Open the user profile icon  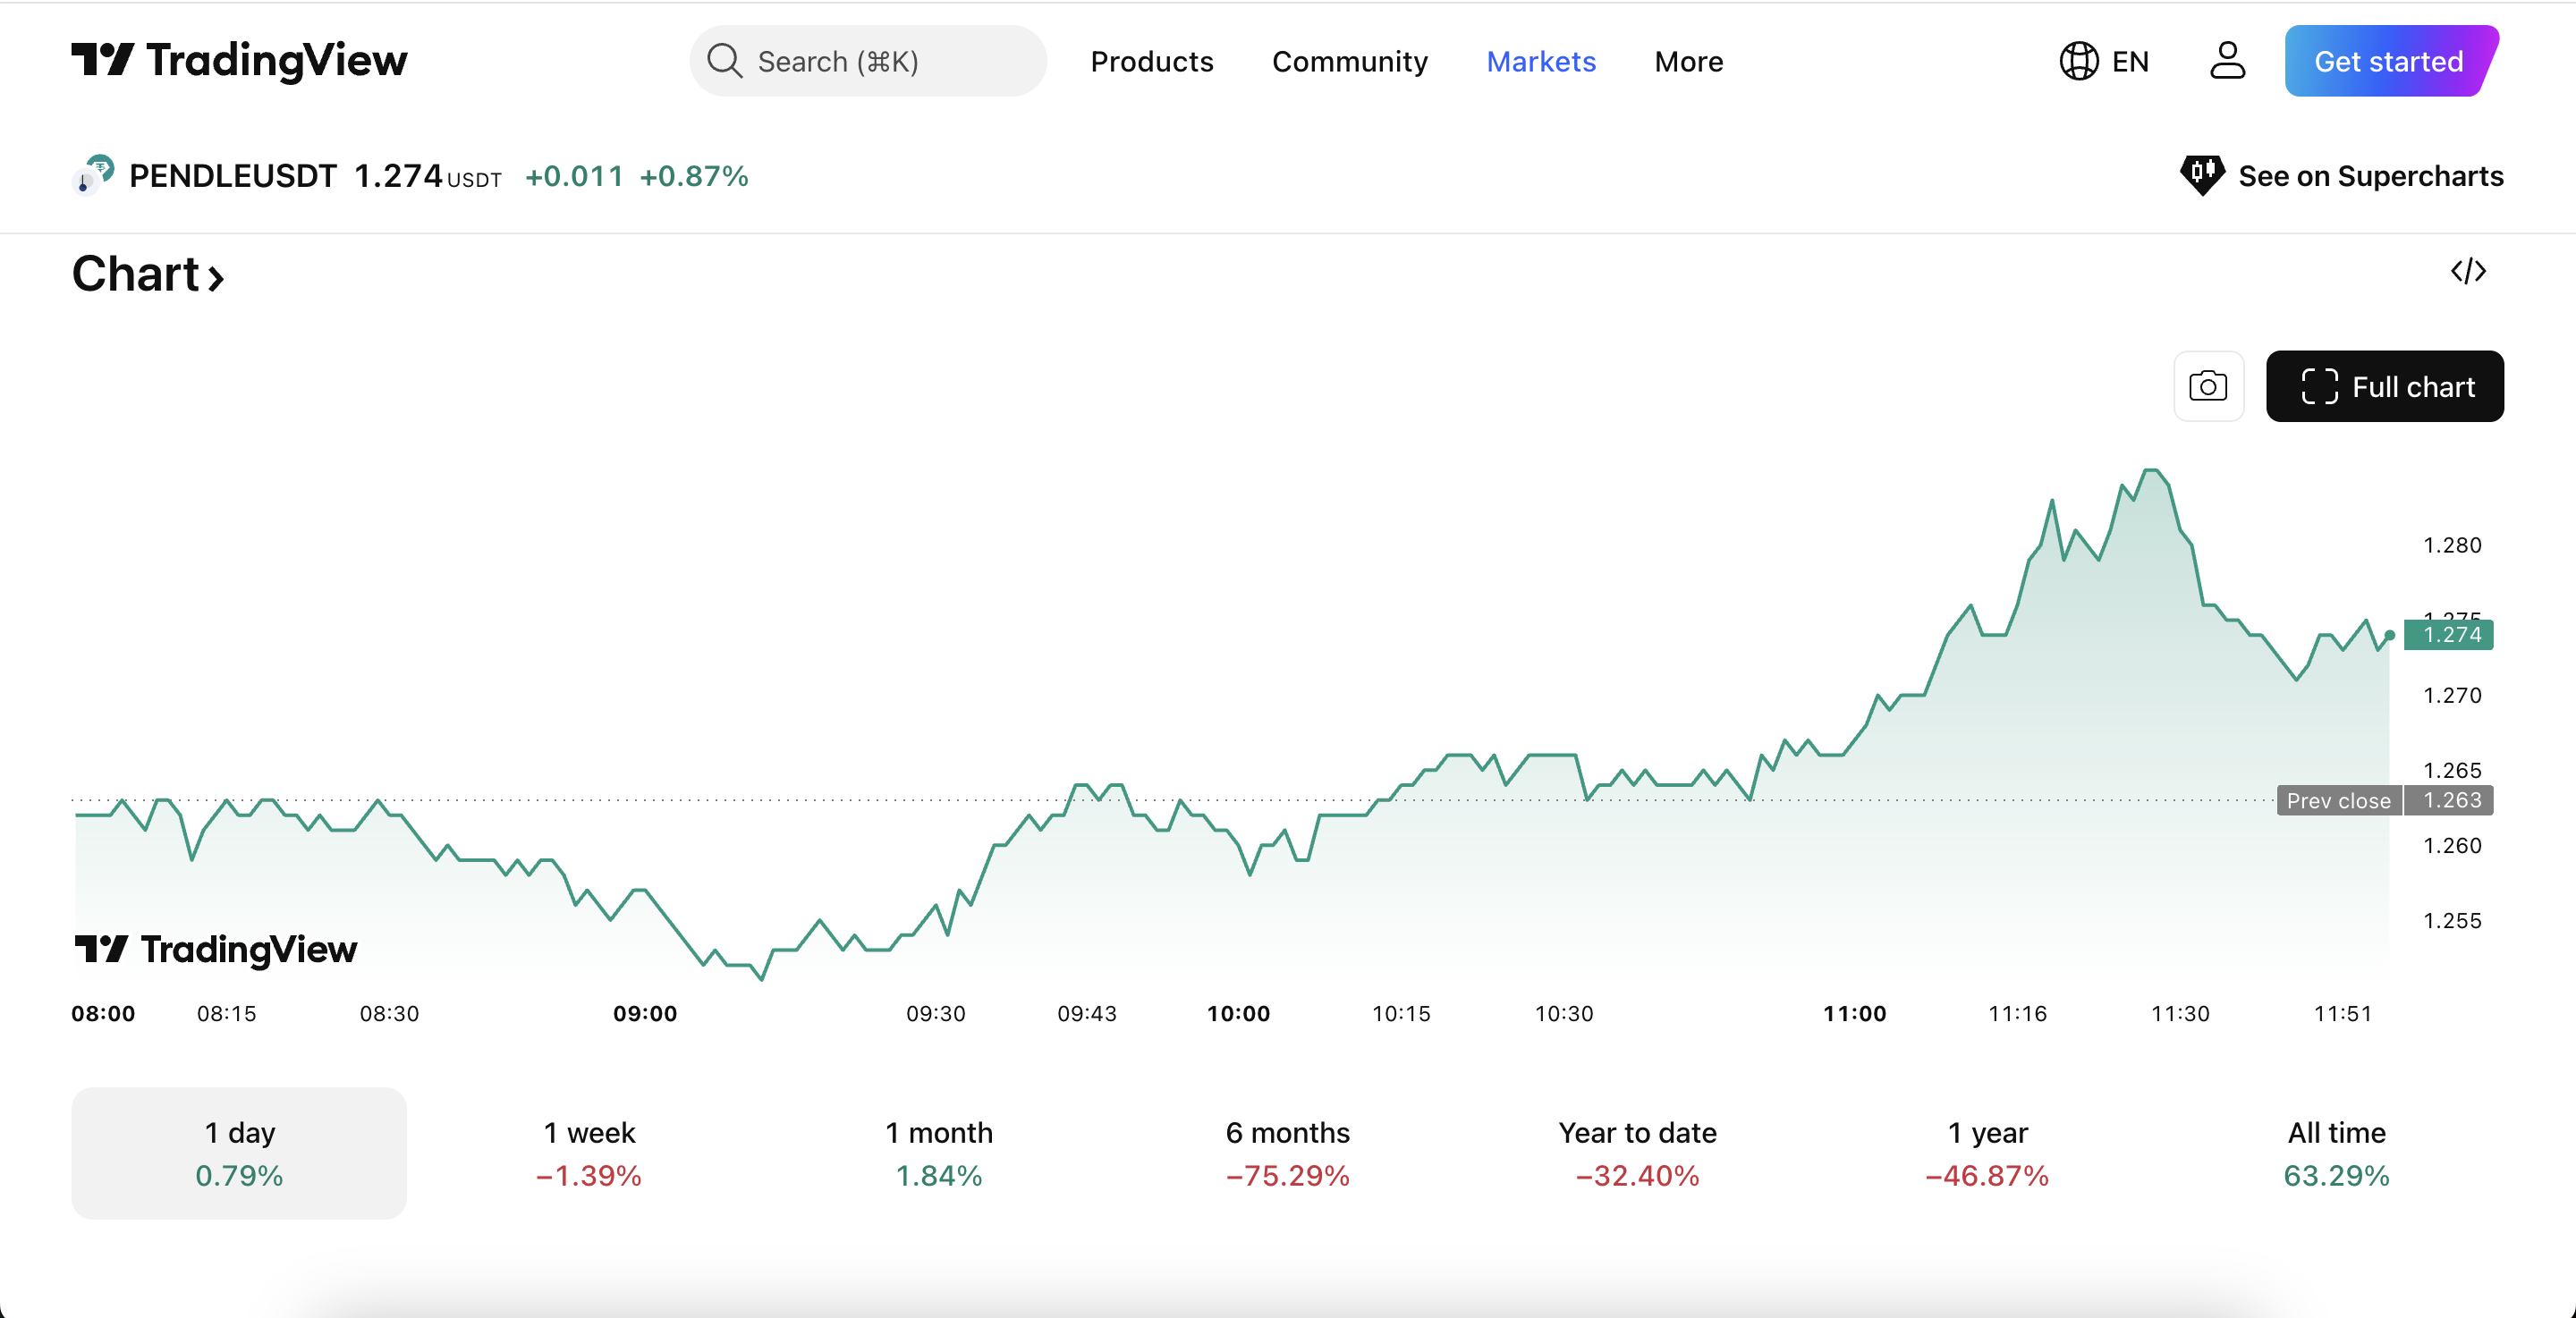pyautogui.click(x=2226, y=61)
